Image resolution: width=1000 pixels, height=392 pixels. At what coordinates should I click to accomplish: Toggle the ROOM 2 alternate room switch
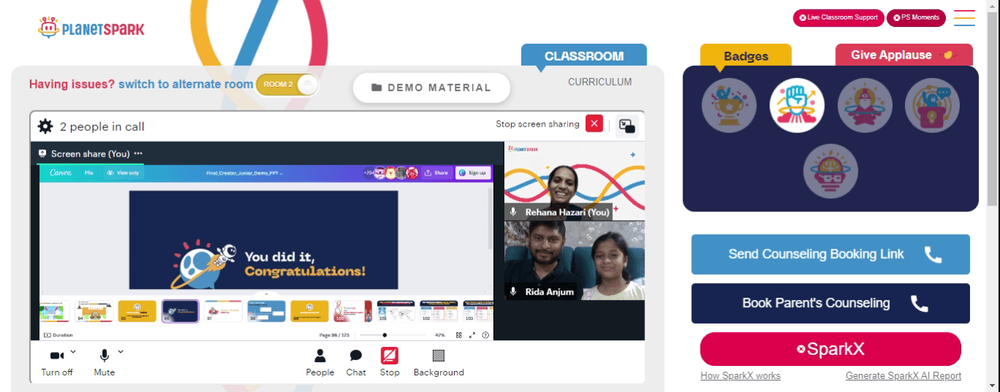pos(287,85)
